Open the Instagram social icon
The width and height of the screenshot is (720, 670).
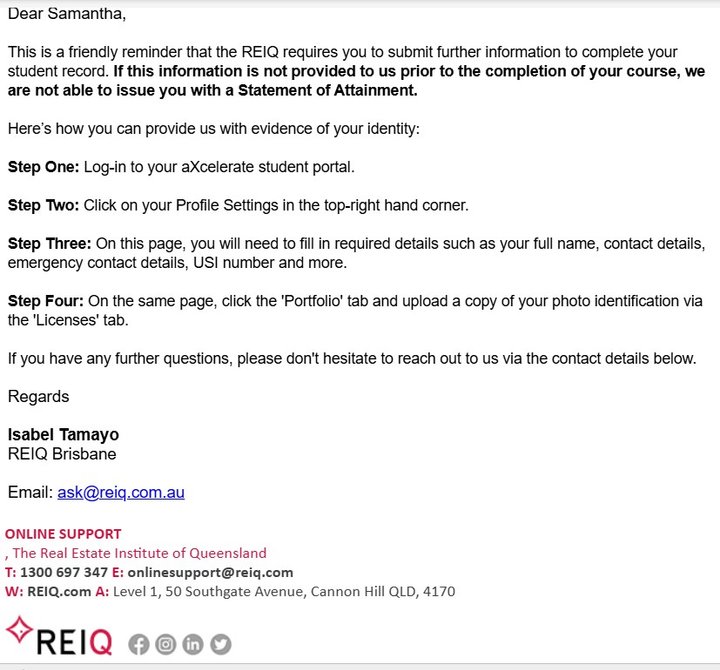tap(166, 644)
